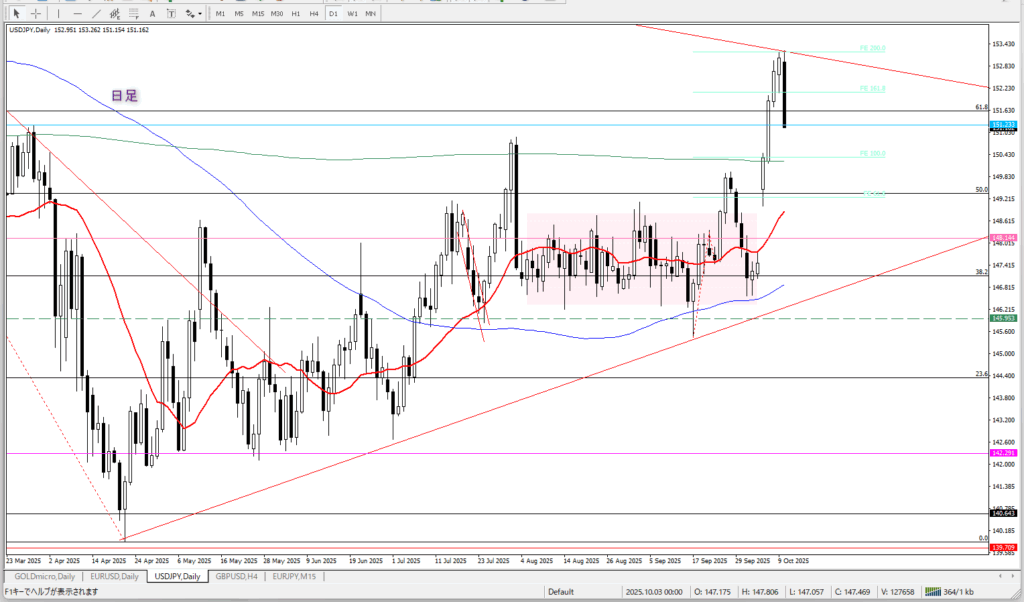This screenshot has height=602, width=1024.
Task: Click the pink 148.144 price level label
Action: point(1004,238)
